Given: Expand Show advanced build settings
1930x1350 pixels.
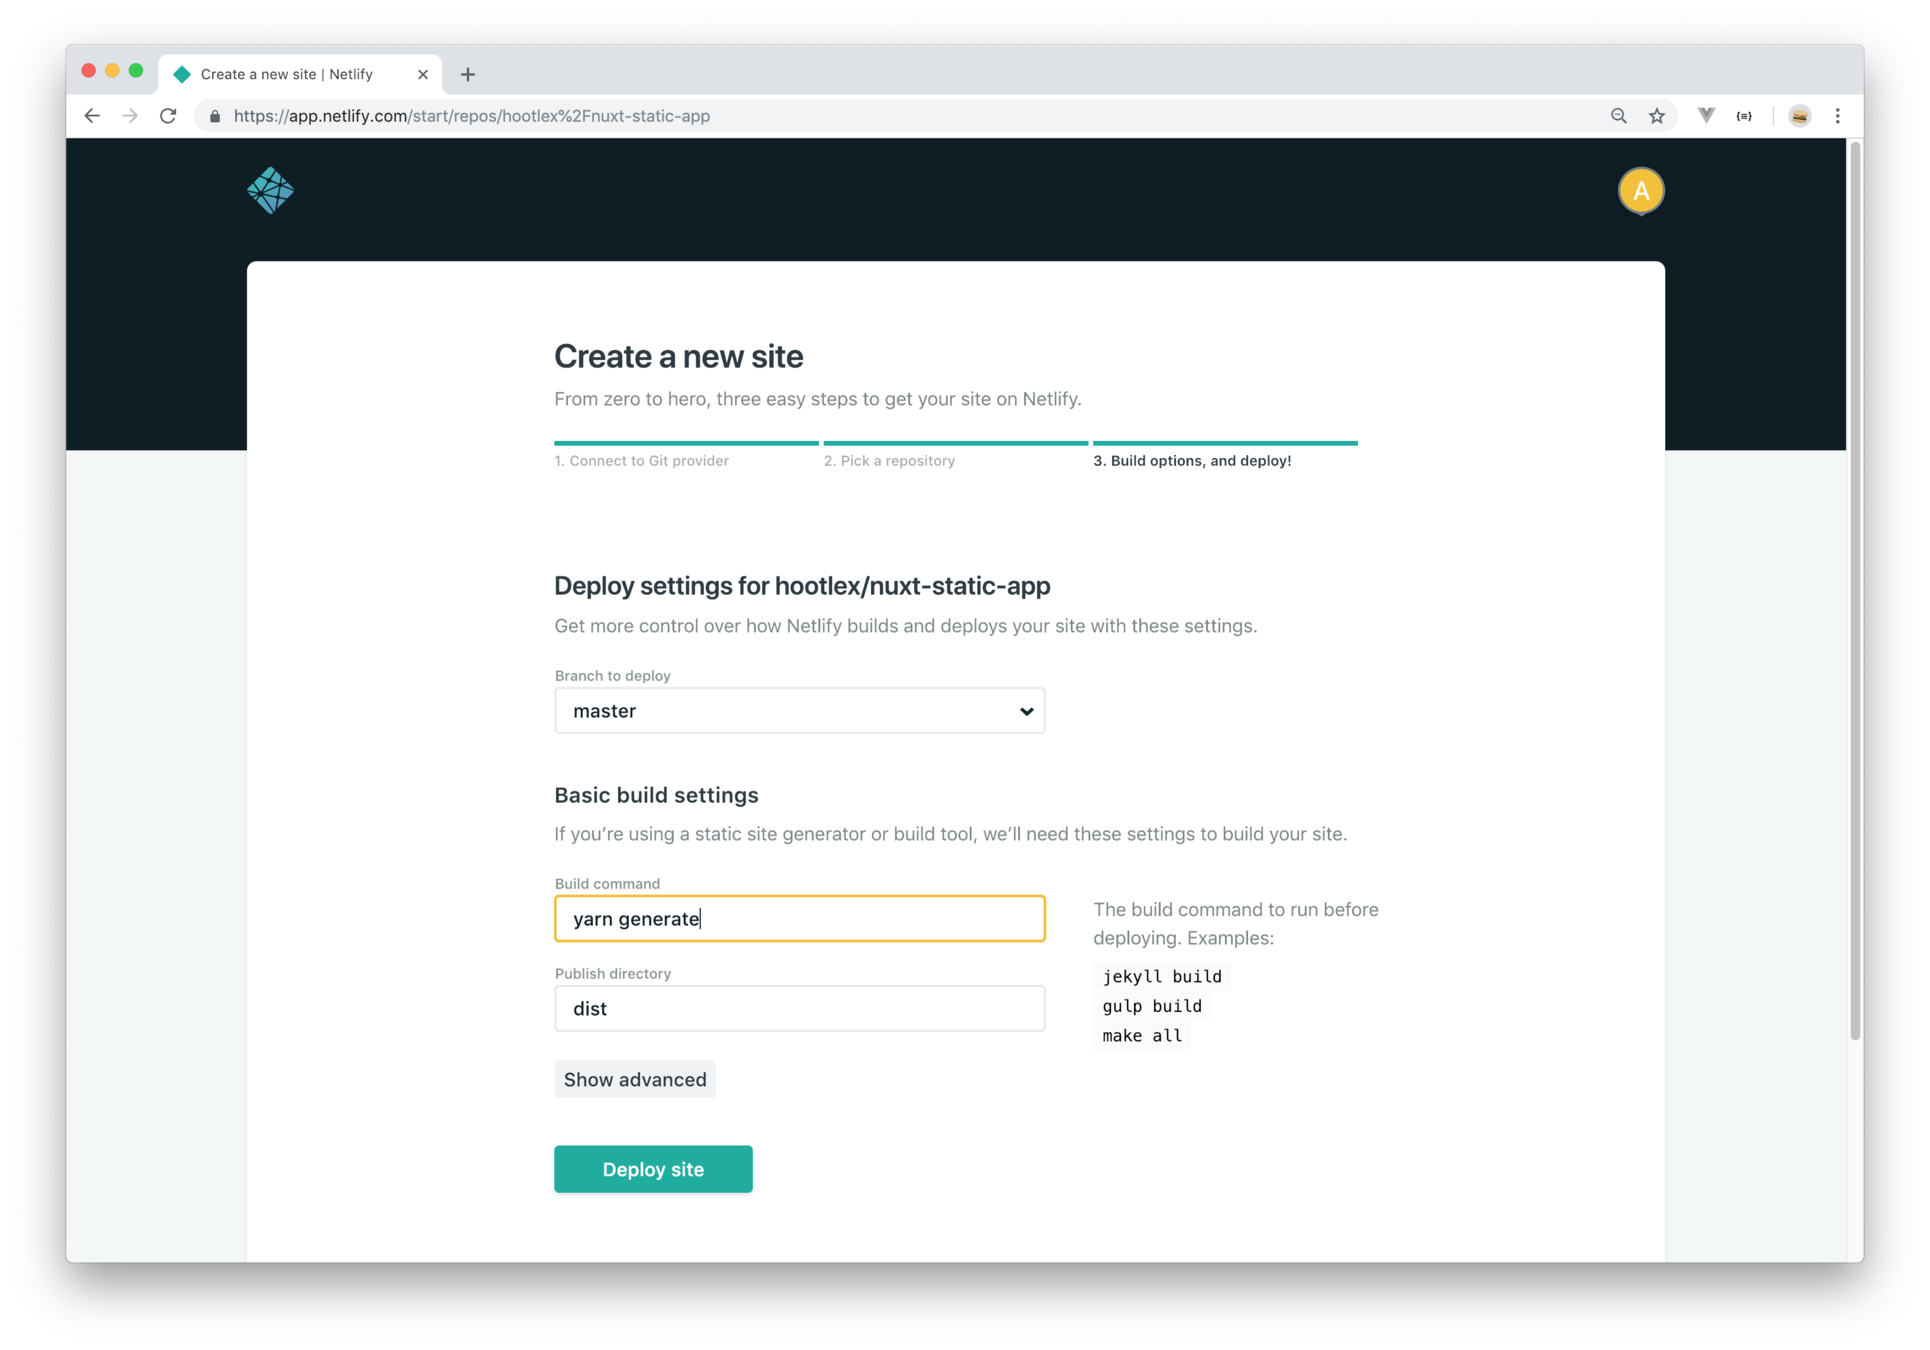Looking at the screenshot, I should [x=635, y=1080].
